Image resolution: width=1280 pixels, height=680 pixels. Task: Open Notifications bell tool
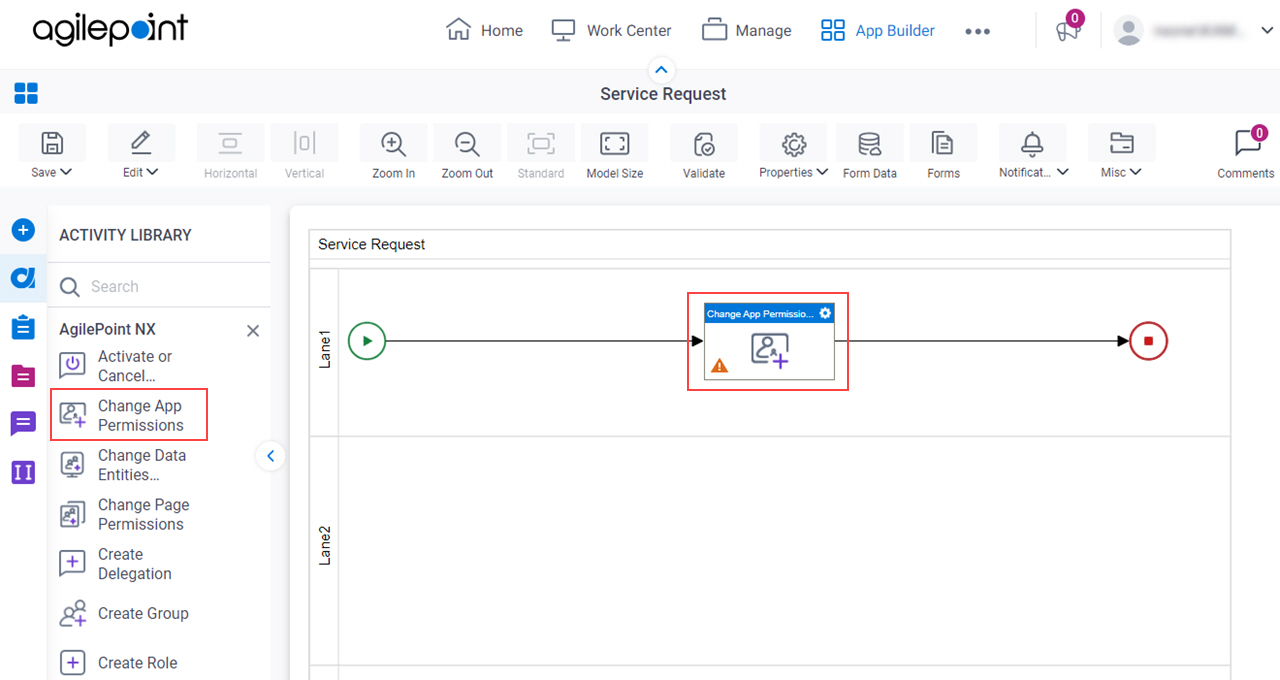pos(1032,143)
